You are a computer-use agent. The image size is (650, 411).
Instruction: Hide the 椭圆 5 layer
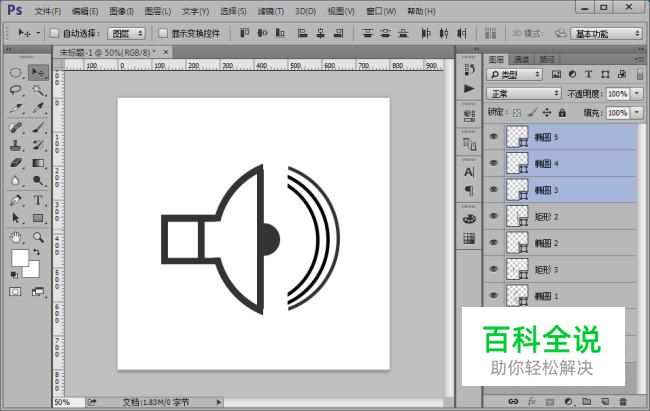[494, 136]
